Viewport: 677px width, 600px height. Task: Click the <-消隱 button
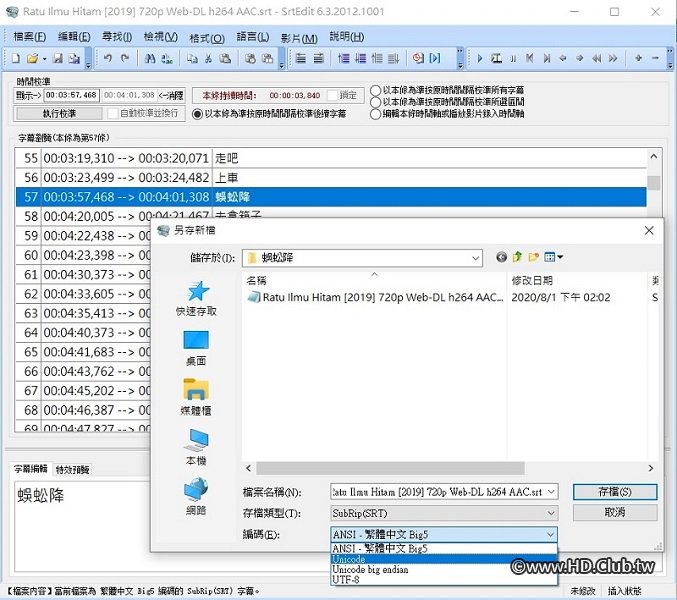(x=171, y=95)
